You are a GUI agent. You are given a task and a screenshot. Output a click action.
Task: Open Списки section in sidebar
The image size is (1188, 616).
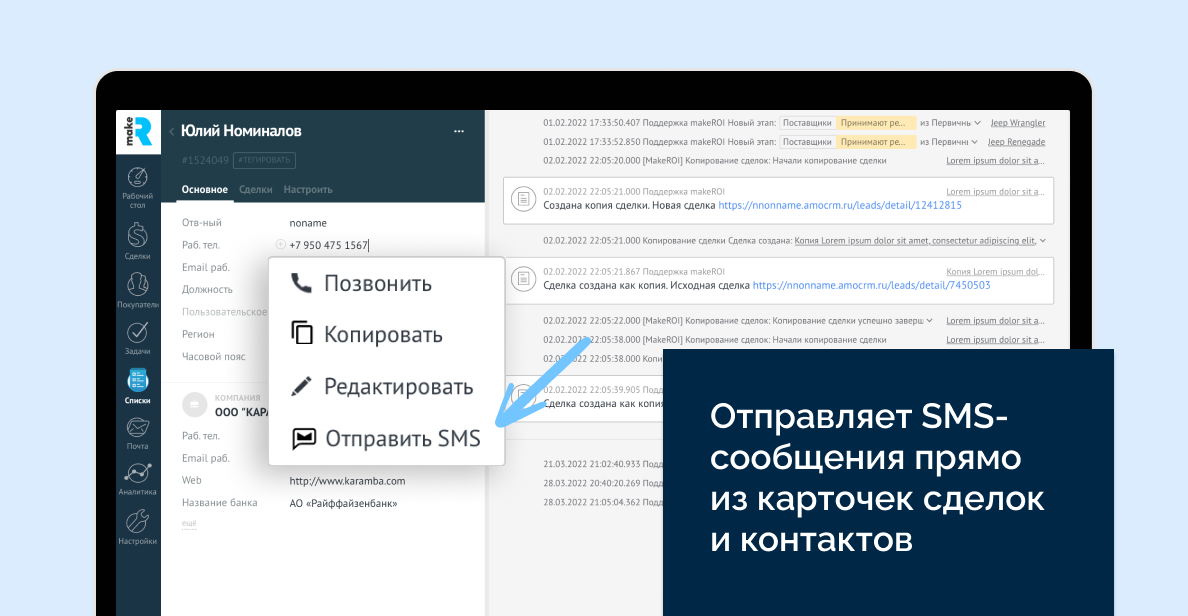(x=137, y=386)
